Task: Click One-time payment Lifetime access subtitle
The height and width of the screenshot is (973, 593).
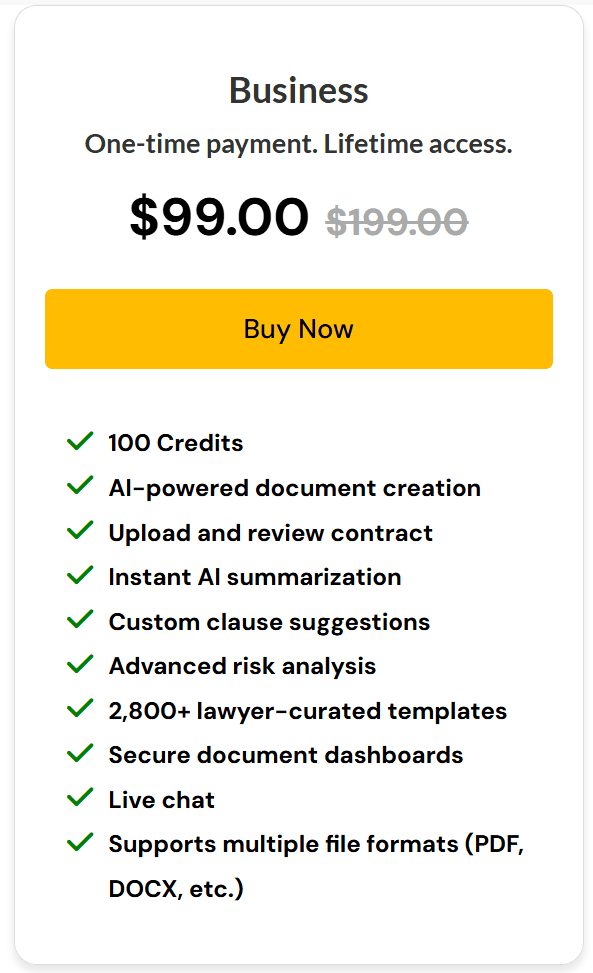Action: pos(298,145)
